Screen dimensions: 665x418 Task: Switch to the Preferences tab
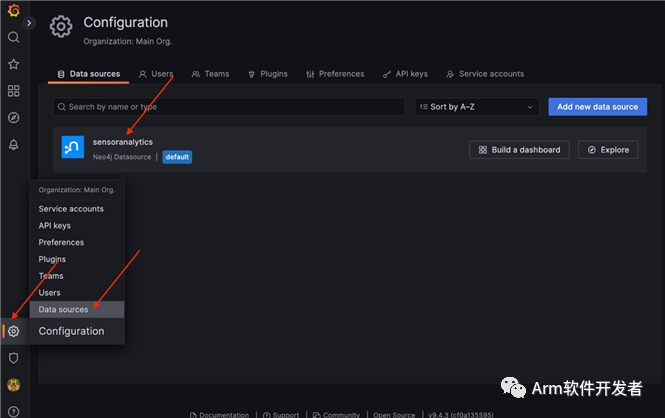pyautogui.click(x=335, y=74)
